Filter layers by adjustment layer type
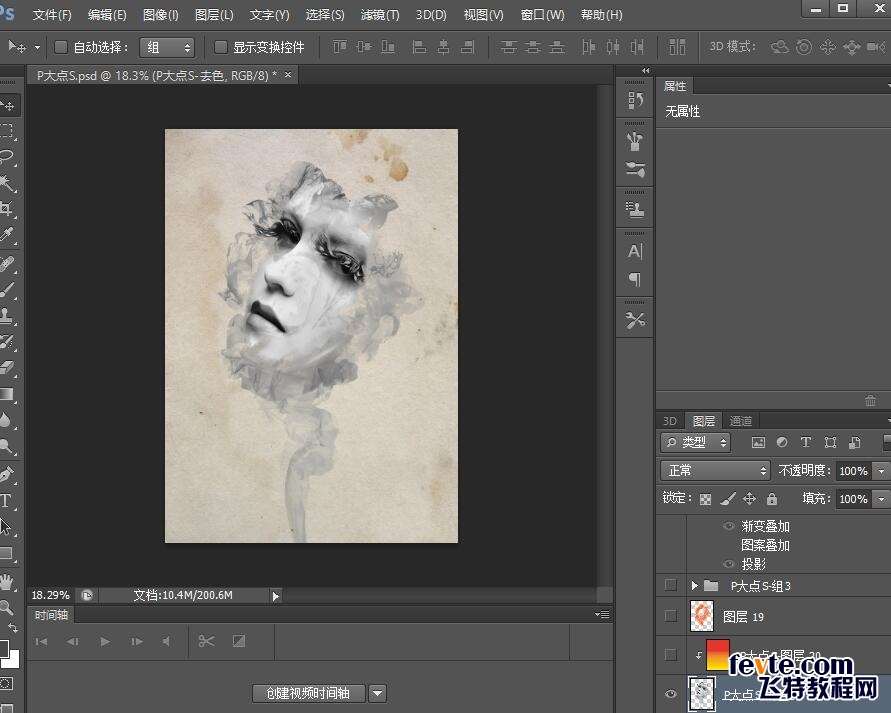 pyautogui.click(x=782, y=442)
